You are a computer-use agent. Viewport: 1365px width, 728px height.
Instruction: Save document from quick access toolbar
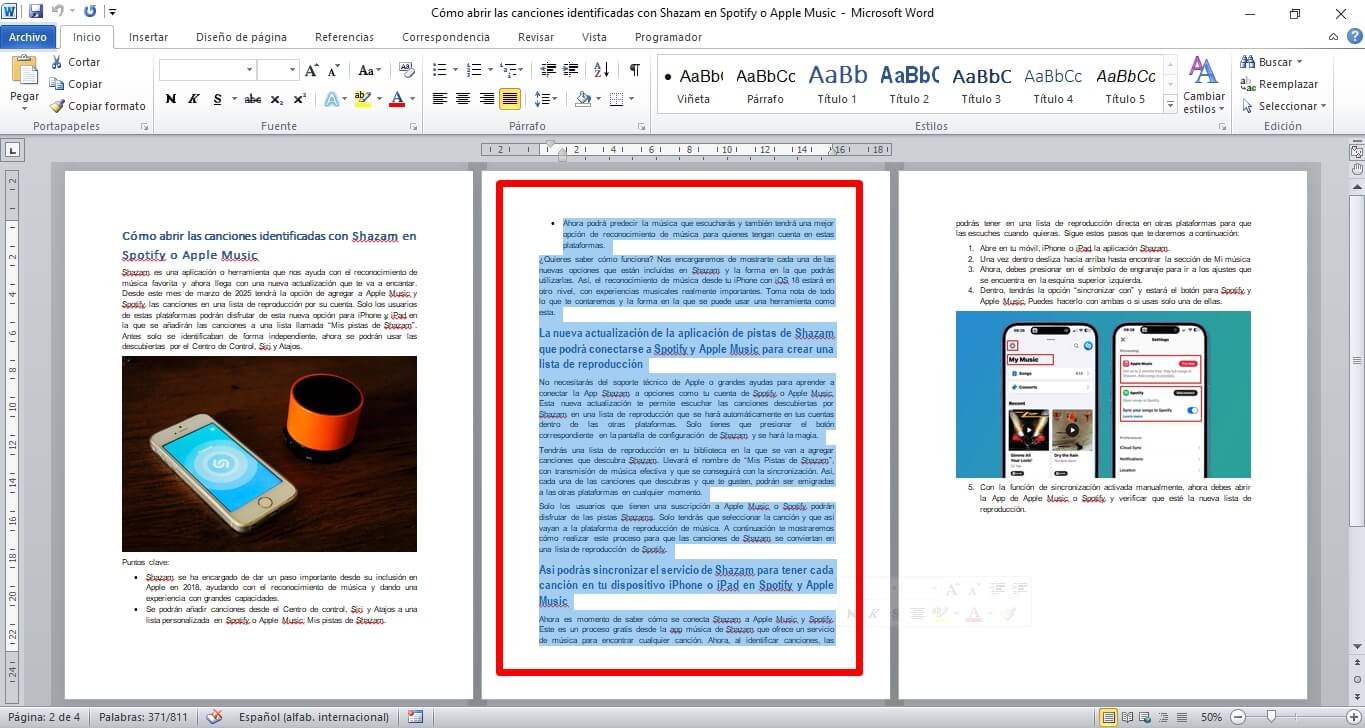pos(36,12)
